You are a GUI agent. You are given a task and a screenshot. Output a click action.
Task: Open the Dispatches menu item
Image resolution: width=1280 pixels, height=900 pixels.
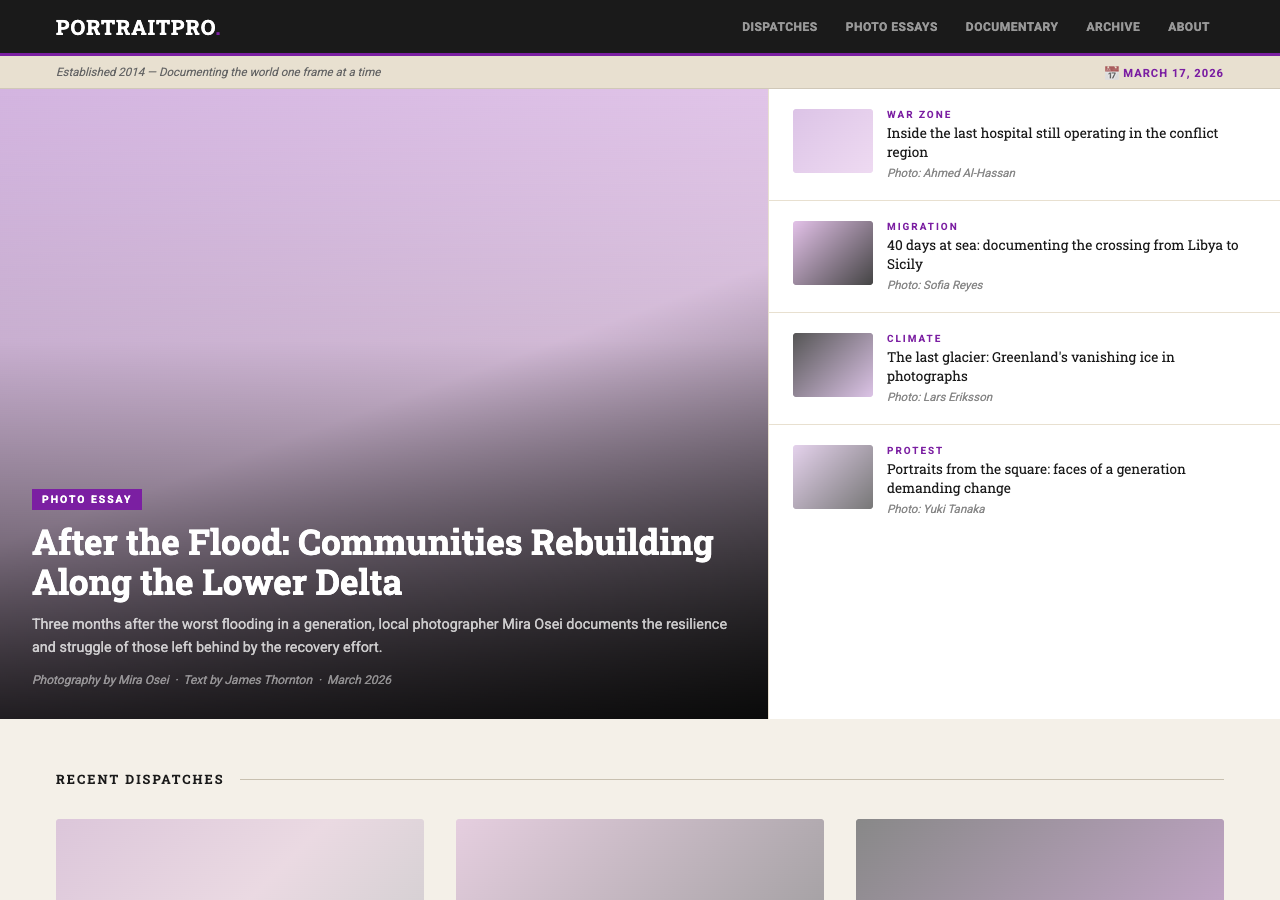point(779,27)
